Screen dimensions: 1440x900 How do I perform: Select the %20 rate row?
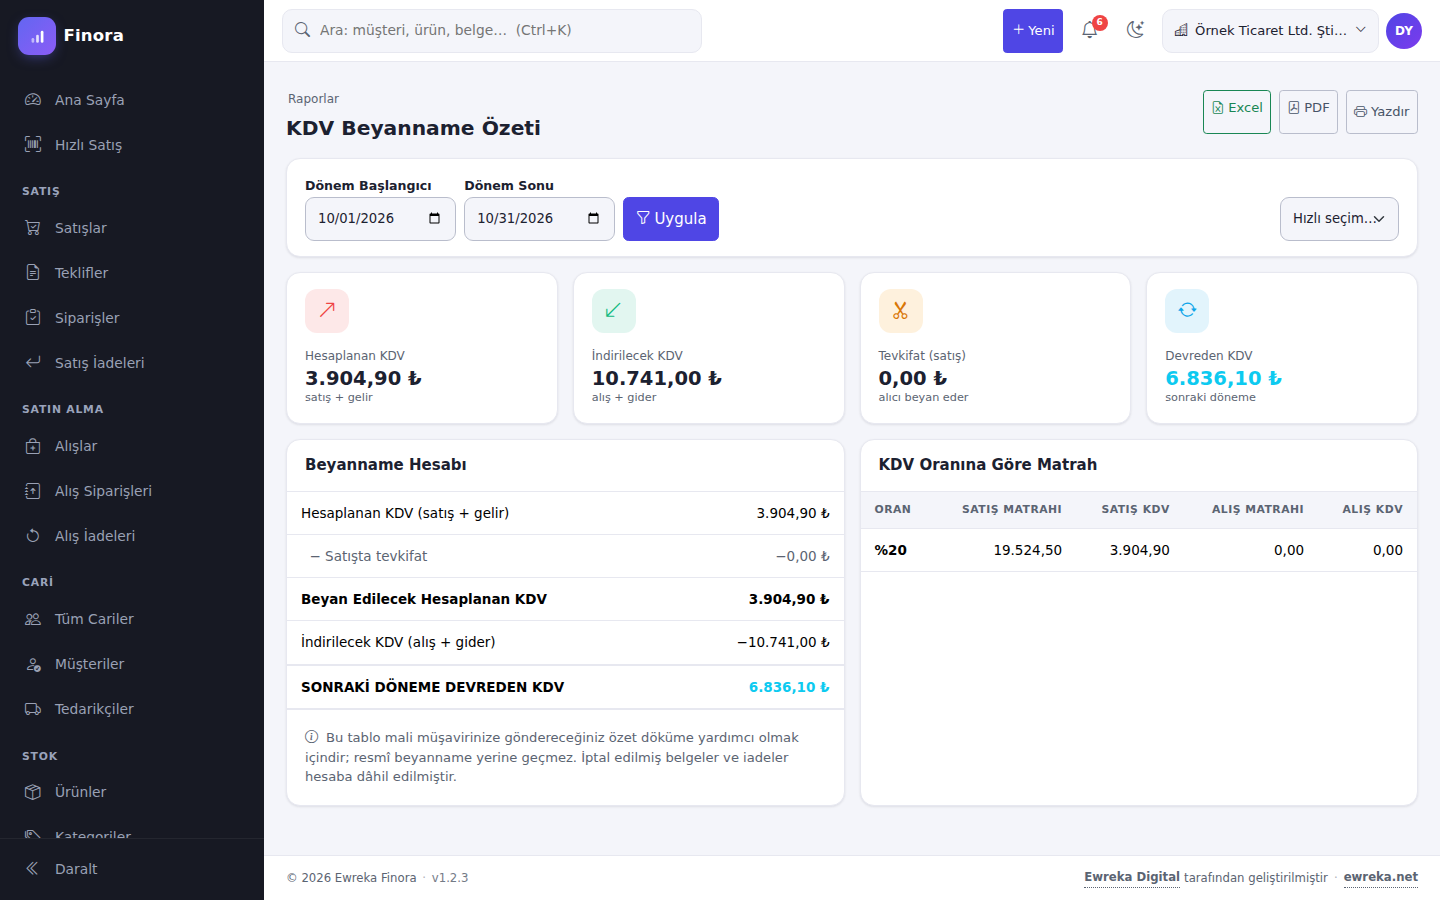(x=1139, y=550)
